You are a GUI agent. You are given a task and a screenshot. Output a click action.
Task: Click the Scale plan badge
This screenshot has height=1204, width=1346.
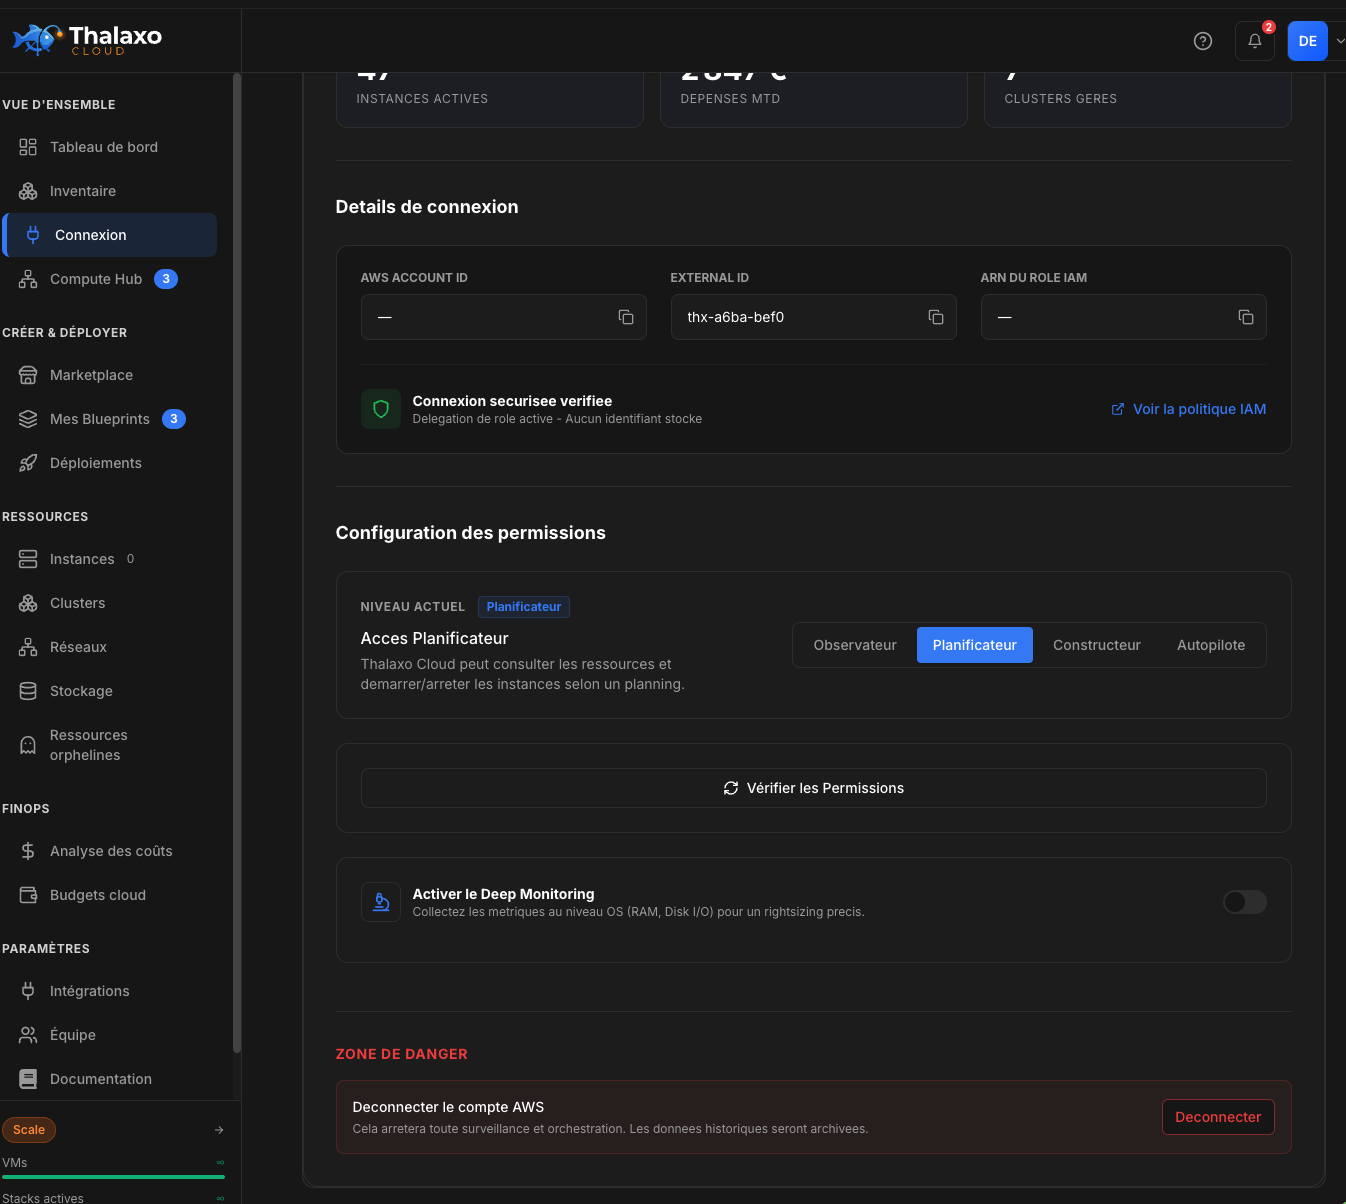click(x=29, y=1130)
